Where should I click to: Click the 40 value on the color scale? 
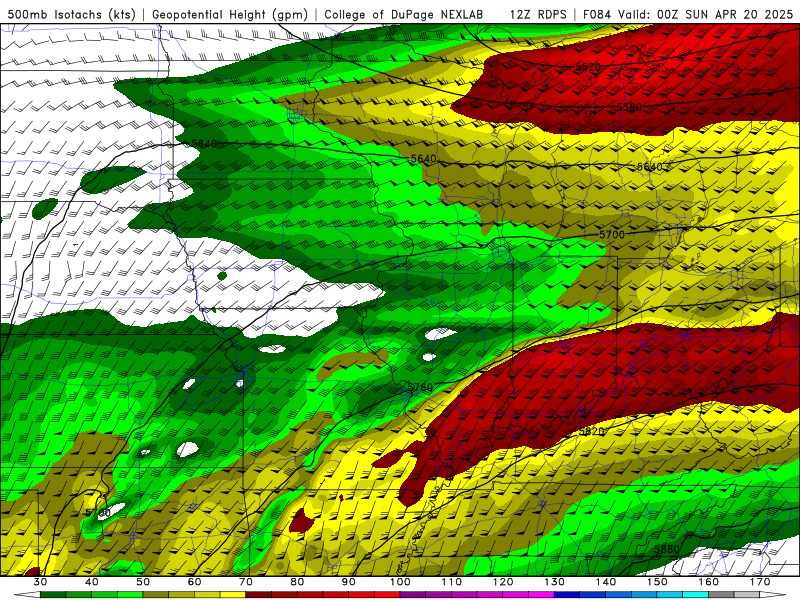pos(92,582)
